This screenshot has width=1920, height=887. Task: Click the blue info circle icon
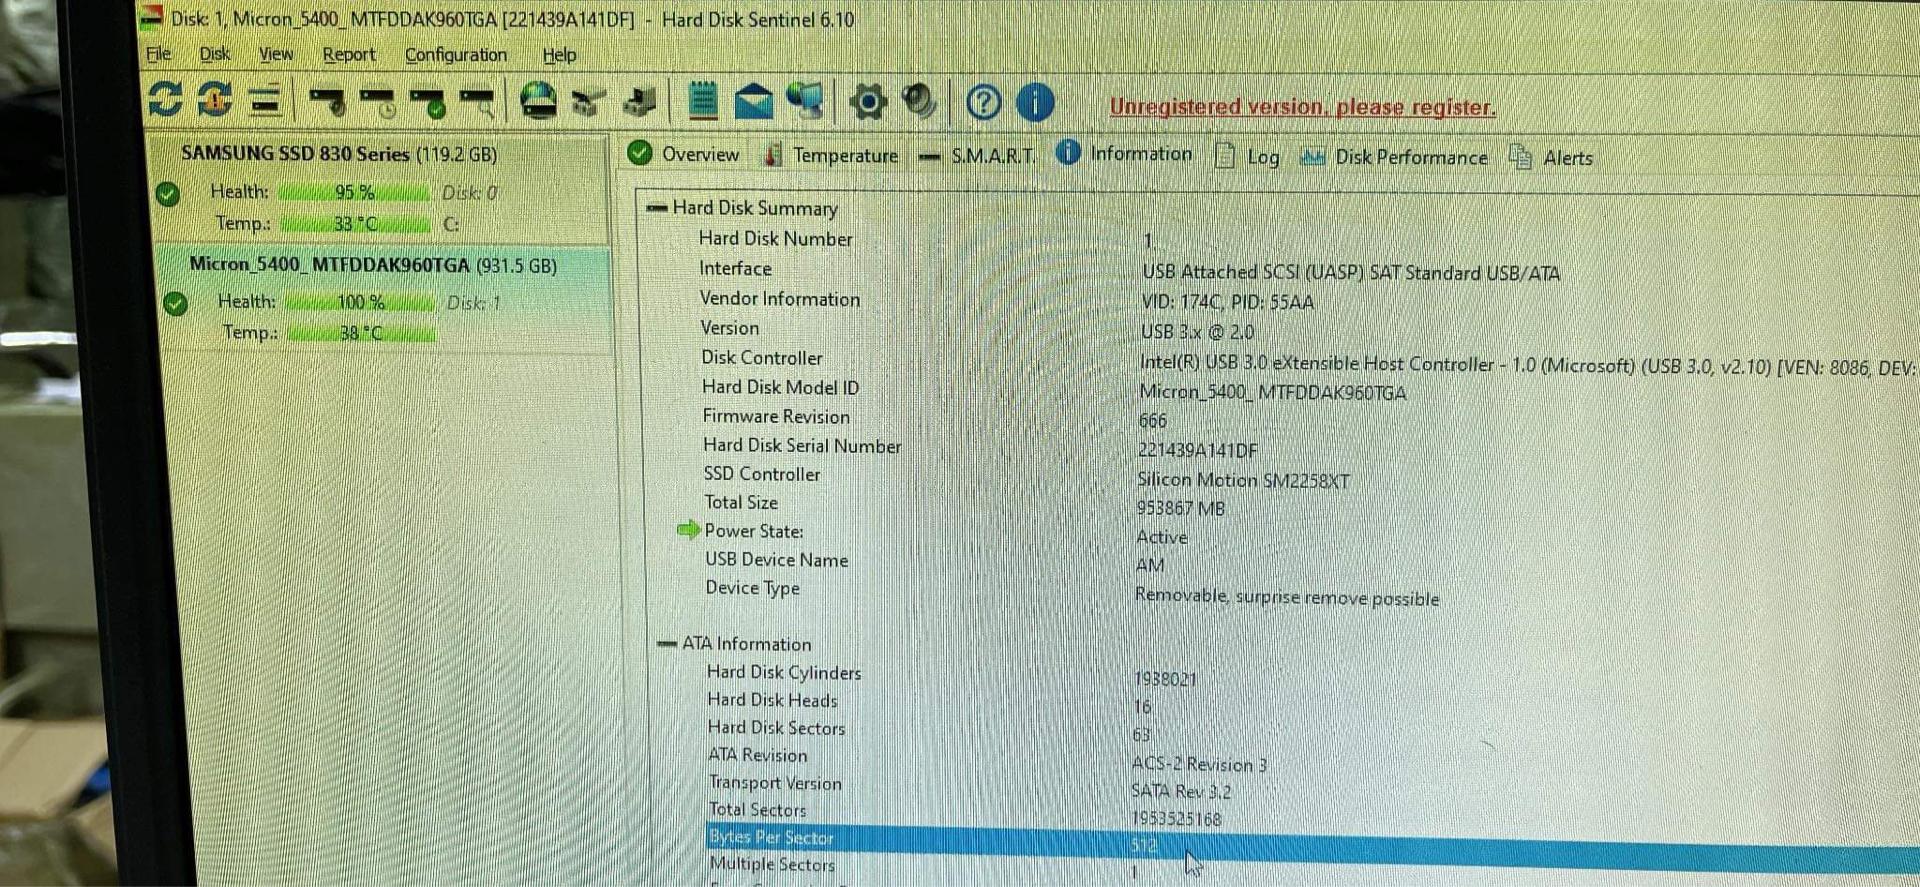point(1035,102)
